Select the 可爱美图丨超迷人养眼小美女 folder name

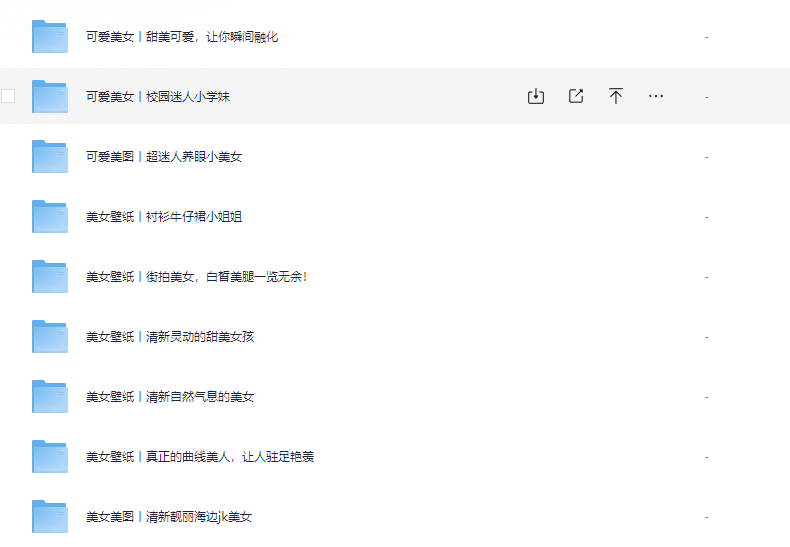(x=164, y=157)
